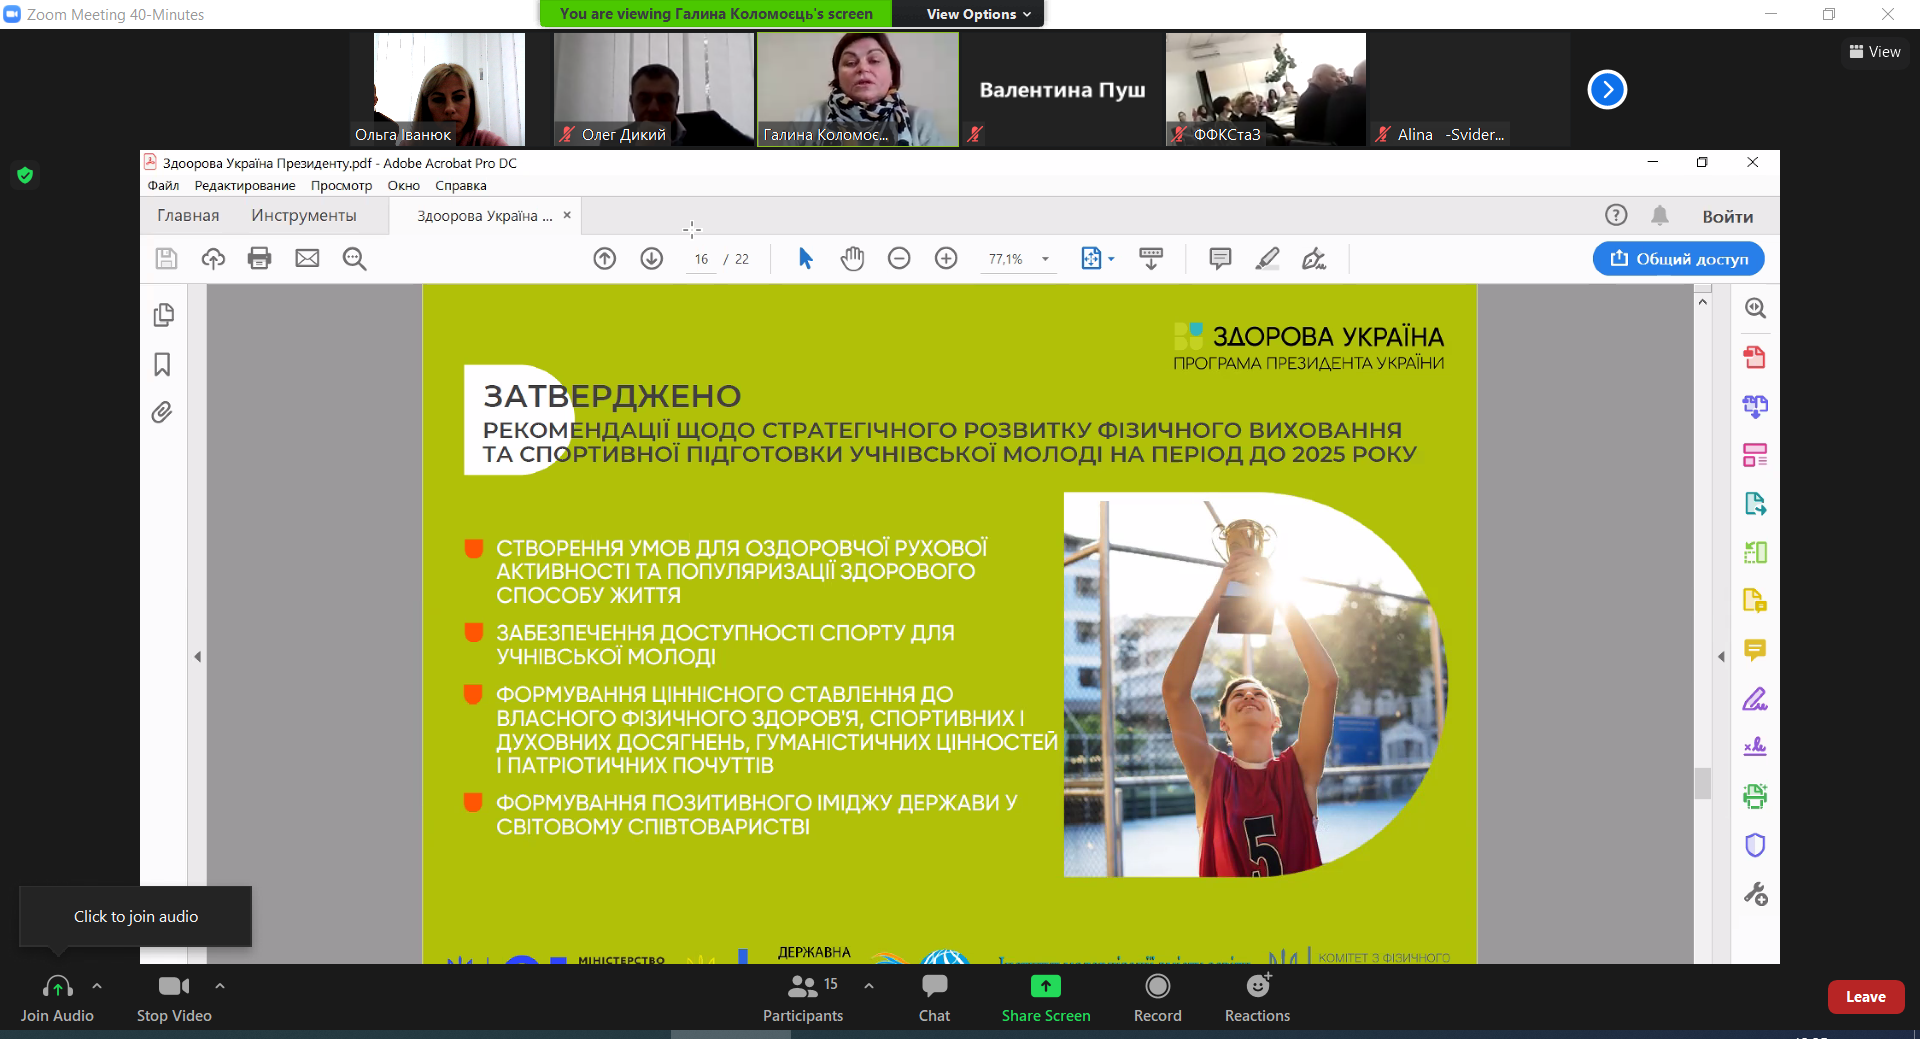Open the Acrobat bookmarks panel
Image resolution: width=1920 pixels, height=1039 pixels.
[162, 365]
